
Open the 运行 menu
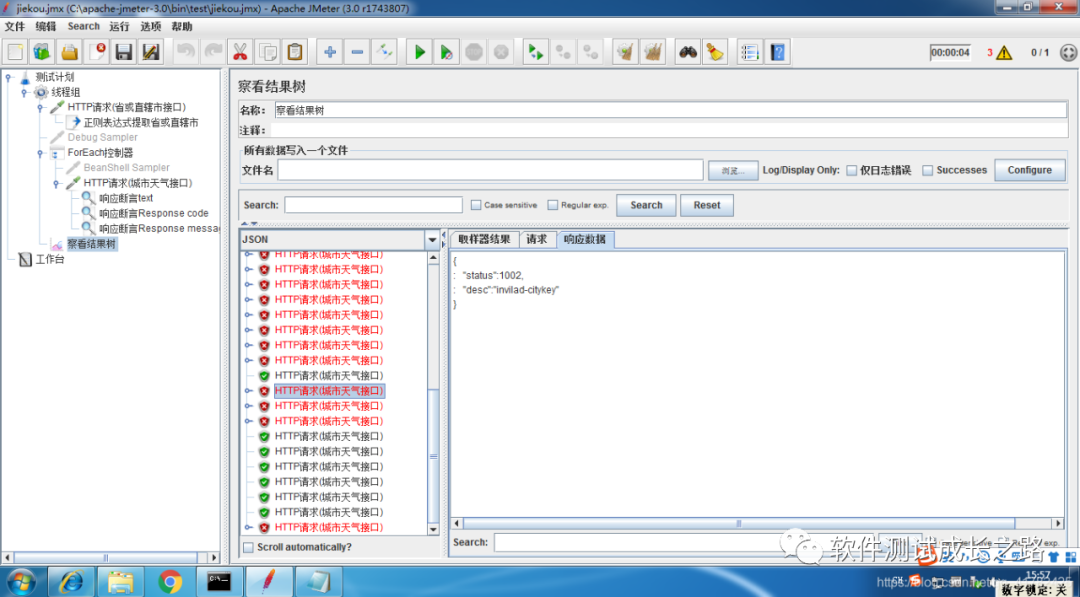tap(119, 26)
